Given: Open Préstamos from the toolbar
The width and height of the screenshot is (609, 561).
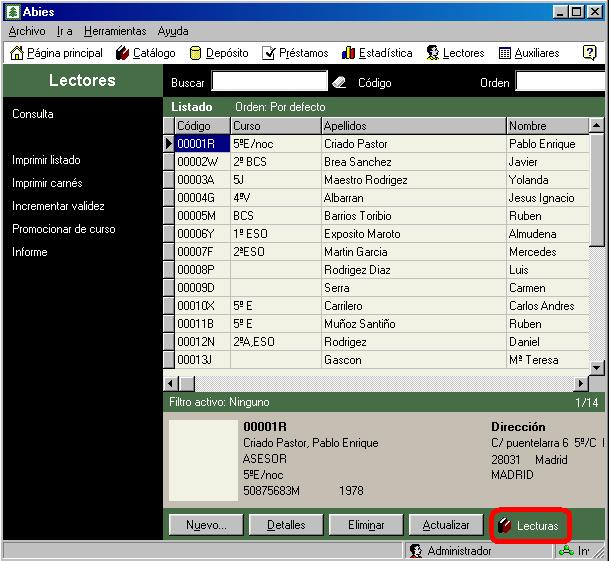Looking at the screenshot, I should 295,53.
